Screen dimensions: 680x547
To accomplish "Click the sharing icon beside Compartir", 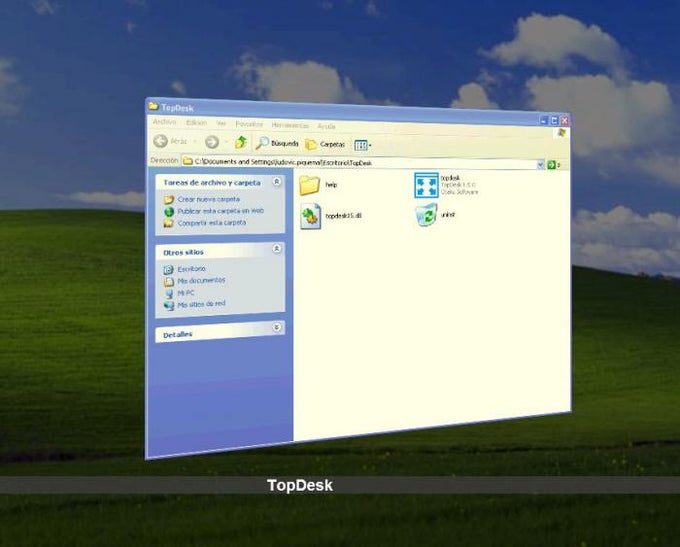I will point(168,223).
